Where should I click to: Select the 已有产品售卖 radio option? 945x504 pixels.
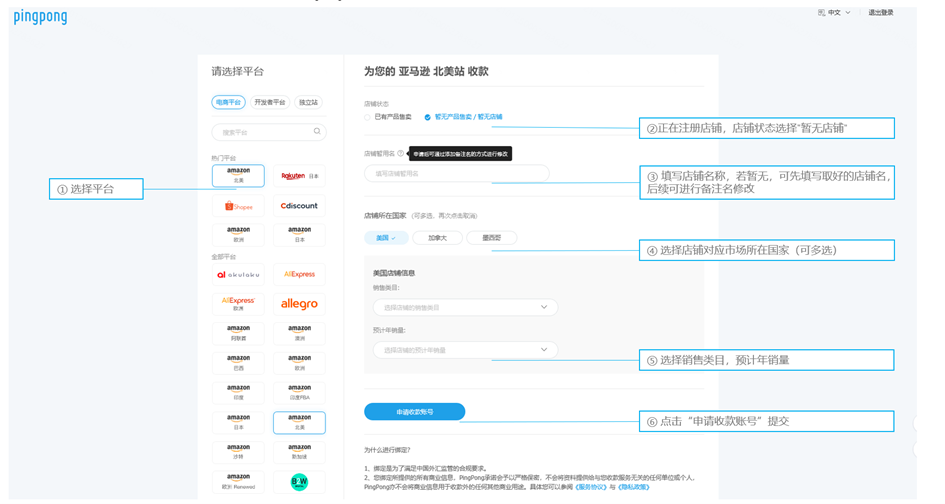(x=388, y=117)
